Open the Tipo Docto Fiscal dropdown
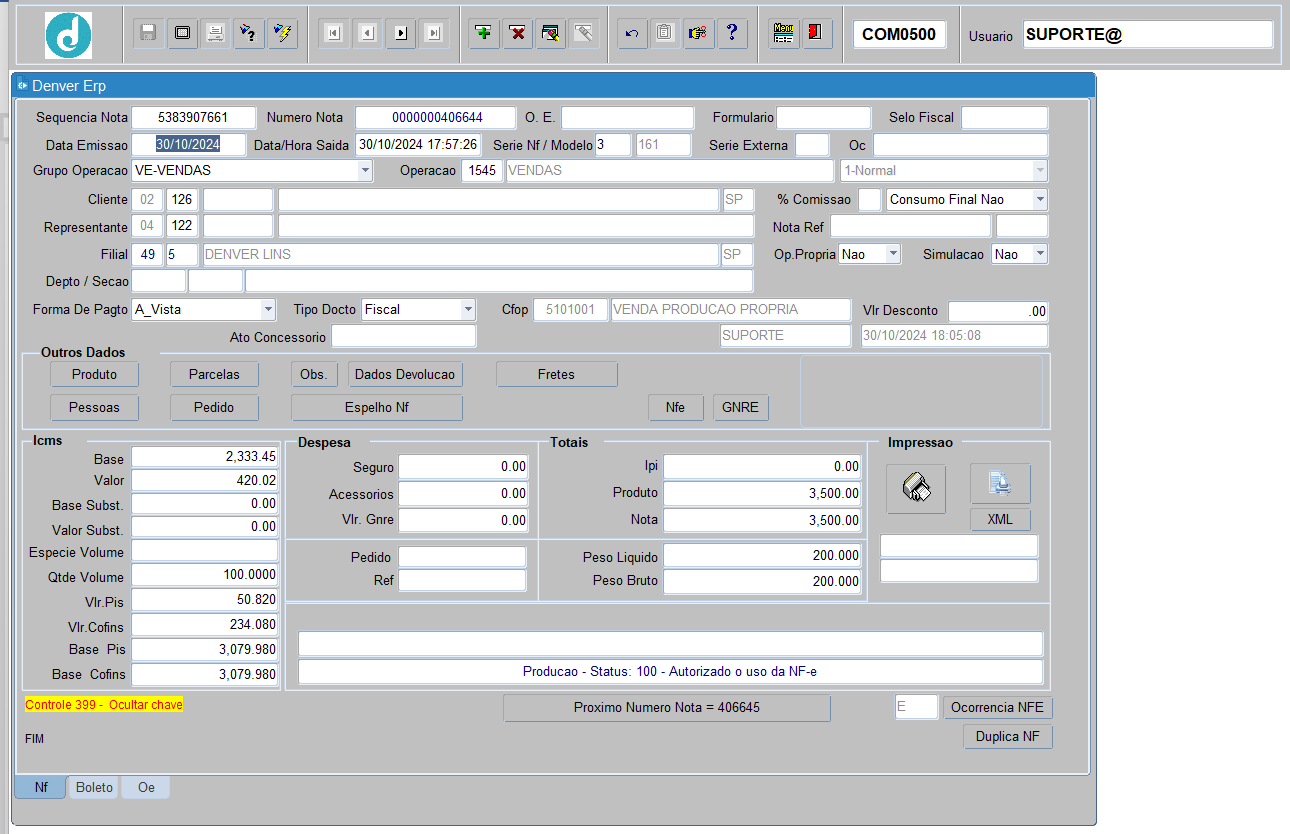Screen dimensions: 1290x834 pos(468,309)
